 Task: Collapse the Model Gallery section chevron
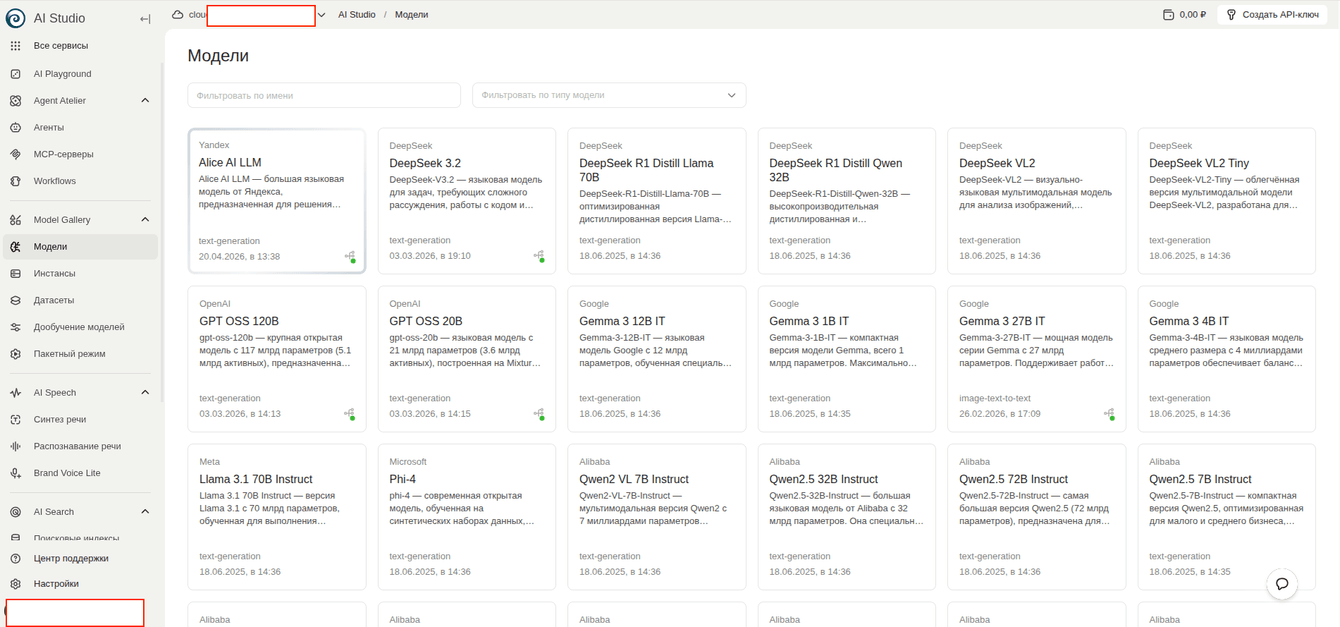pos(145,220)
